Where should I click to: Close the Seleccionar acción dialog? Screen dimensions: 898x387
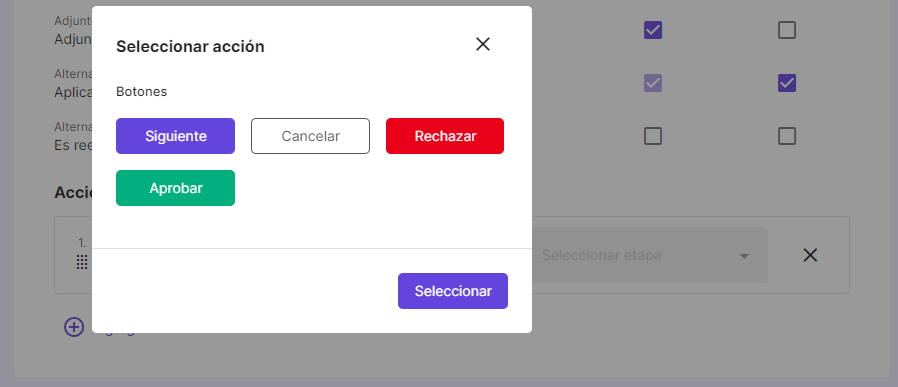pyautogui.click(x=483, y=44)
